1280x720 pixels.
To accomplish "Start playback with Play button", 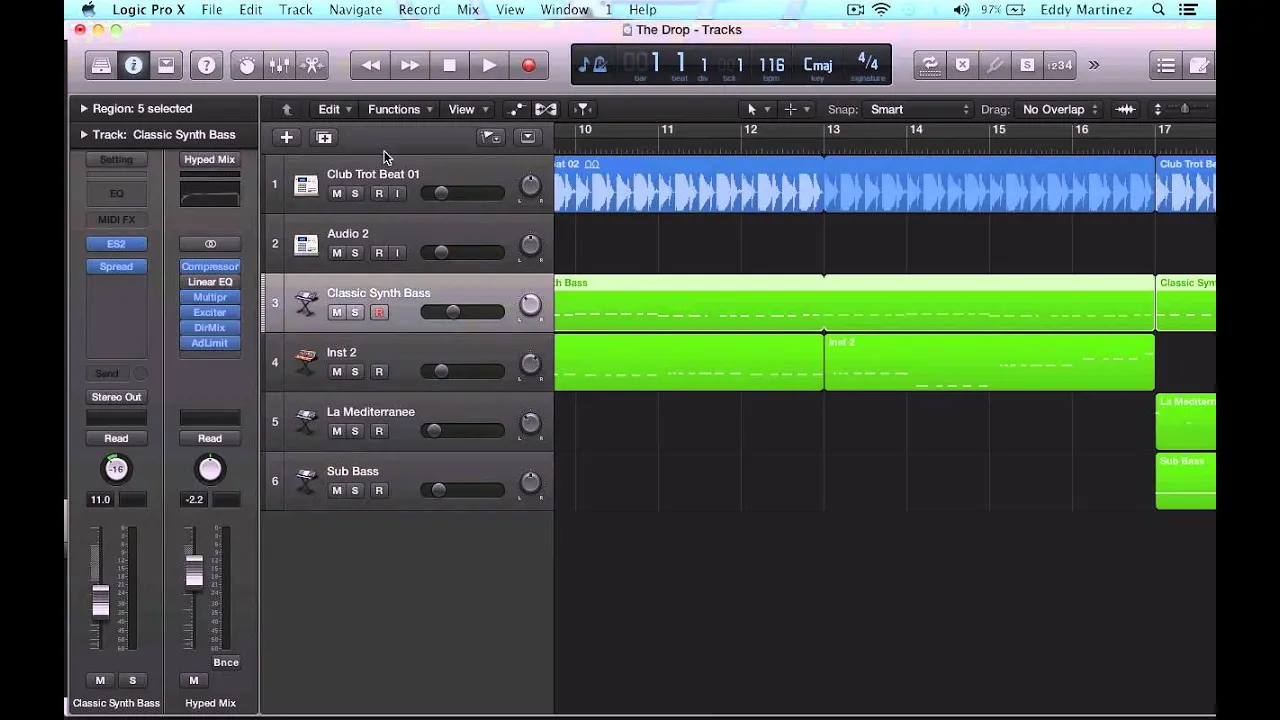I will click(489, 65).
